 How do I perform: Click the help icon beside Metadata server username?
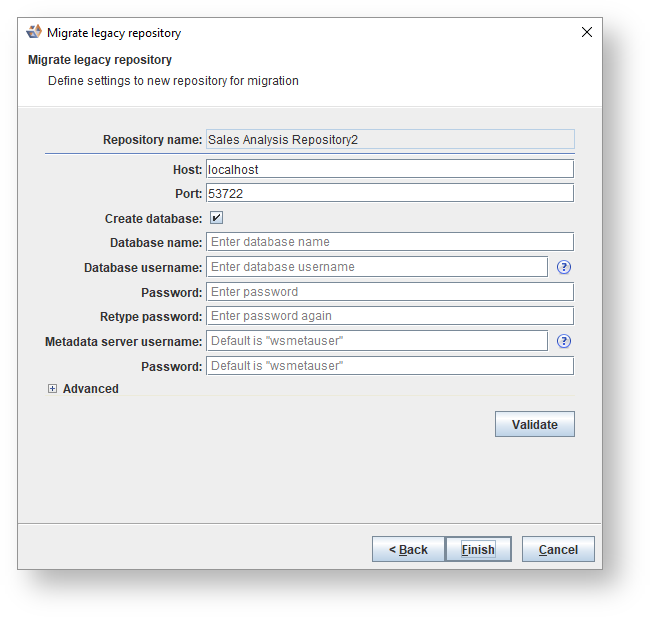coord(564,341)
